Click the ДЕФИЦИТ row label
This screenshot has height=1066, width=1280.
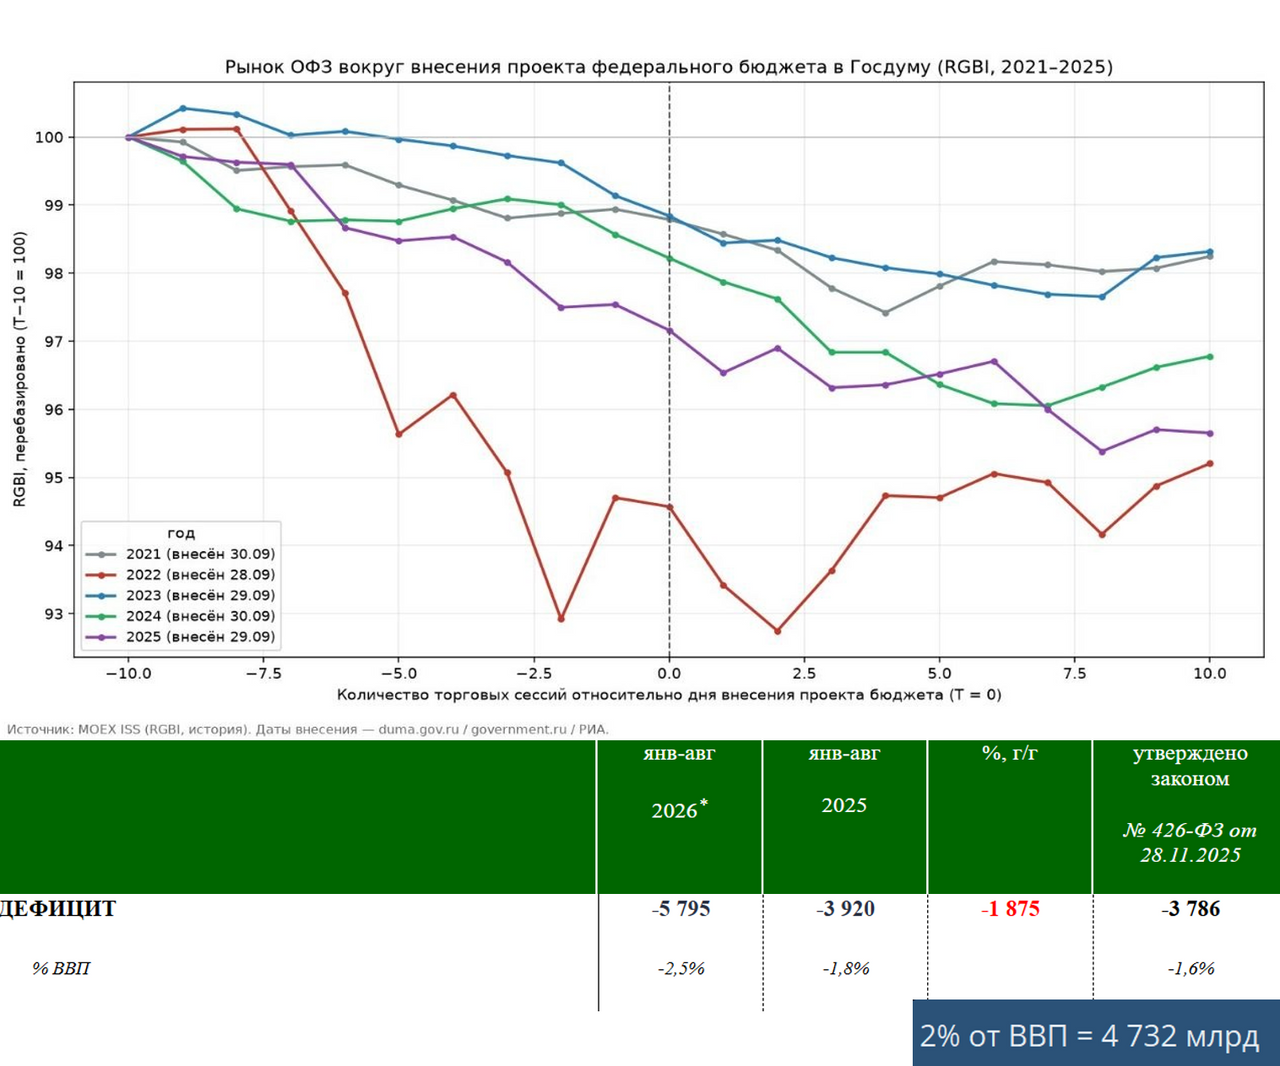(x=58, y=909)
